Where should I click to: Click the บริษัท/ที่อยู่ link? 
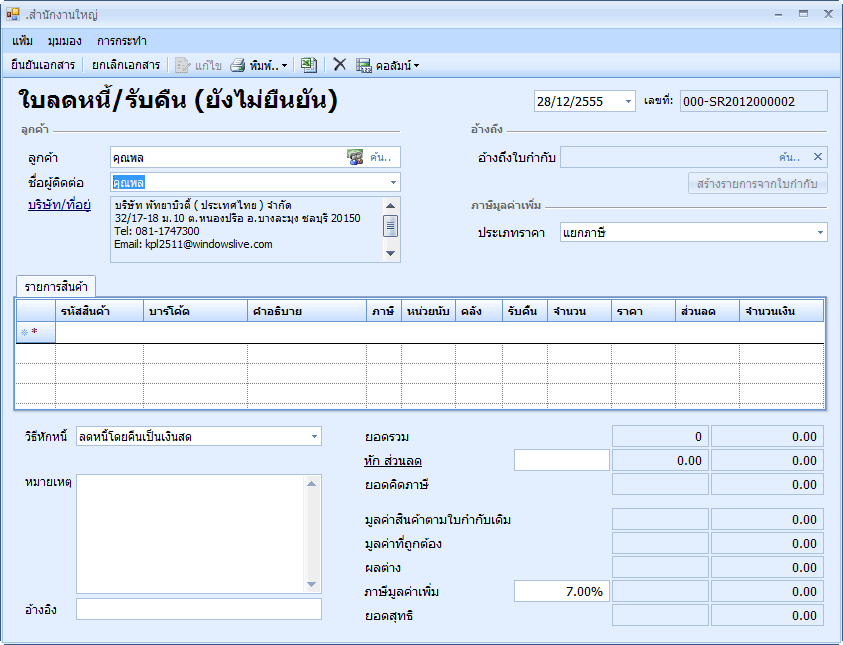point(60,206)
